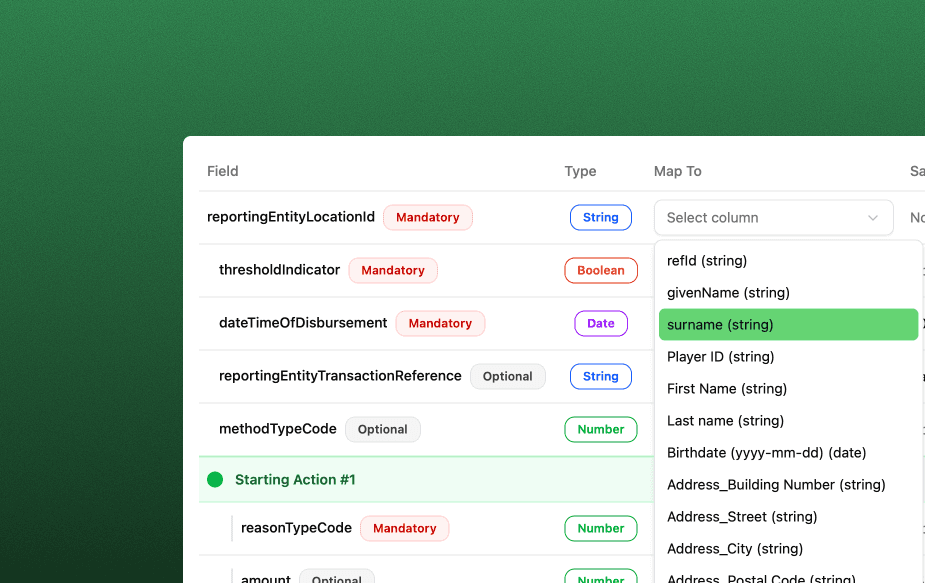Toggle the Mandatory badge on reasonTypeCode
The height and width of the screenshot is (583, 925).
404,528
